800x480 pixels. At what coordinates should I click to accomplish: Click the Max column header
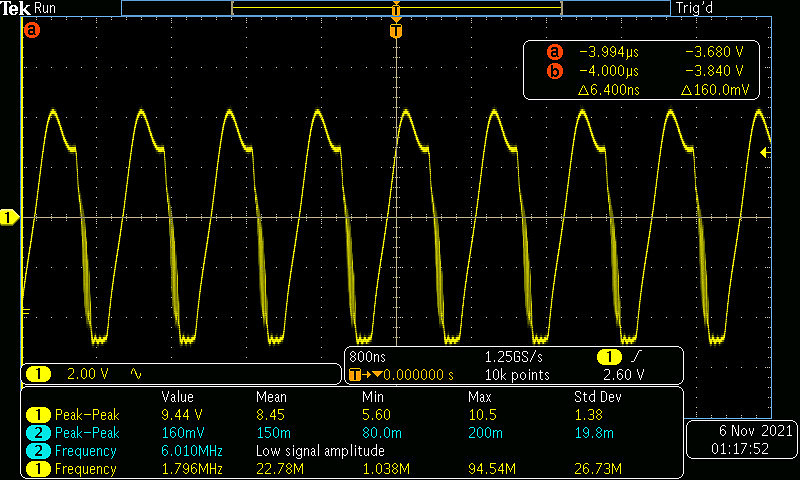click(480, 397)
